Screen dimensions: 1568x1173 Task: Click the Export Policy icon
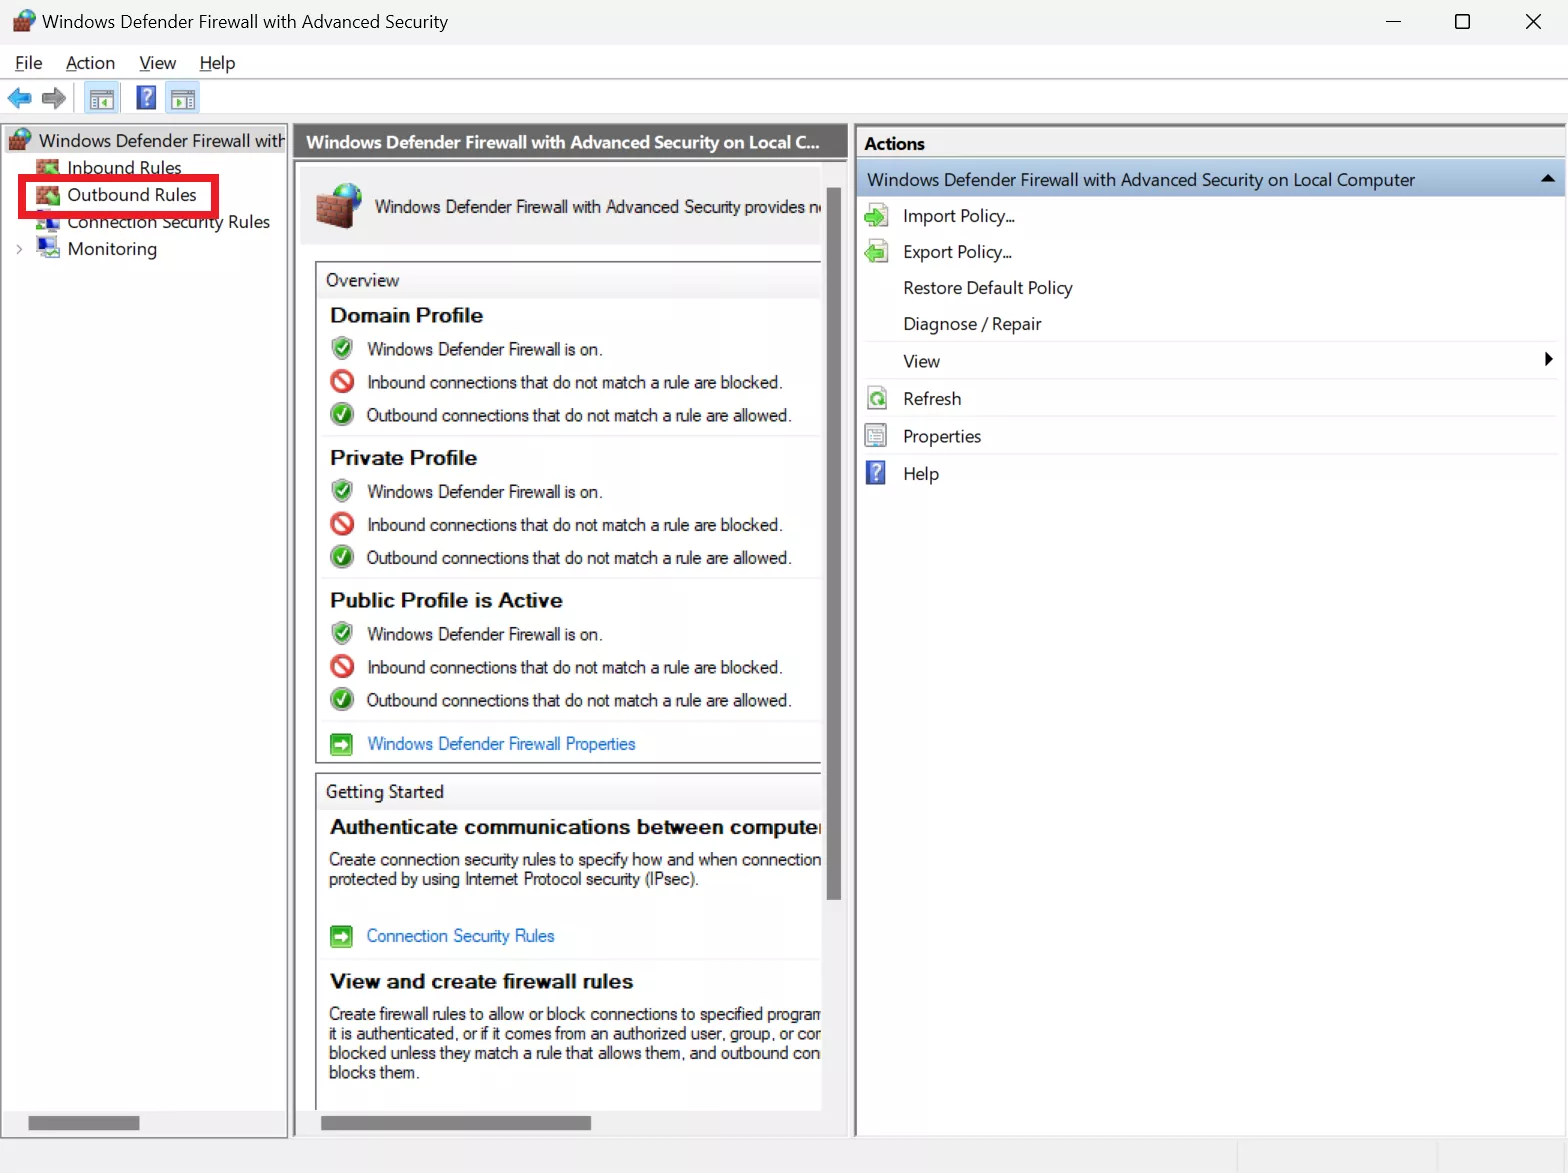coord(876,252)
